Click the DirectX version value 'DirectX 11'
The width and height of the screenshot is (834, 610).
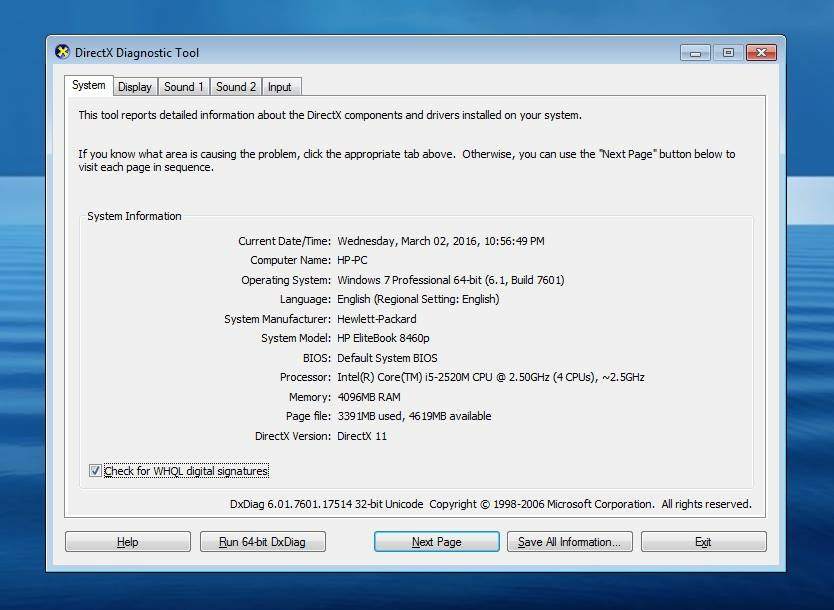coord(362,436)
